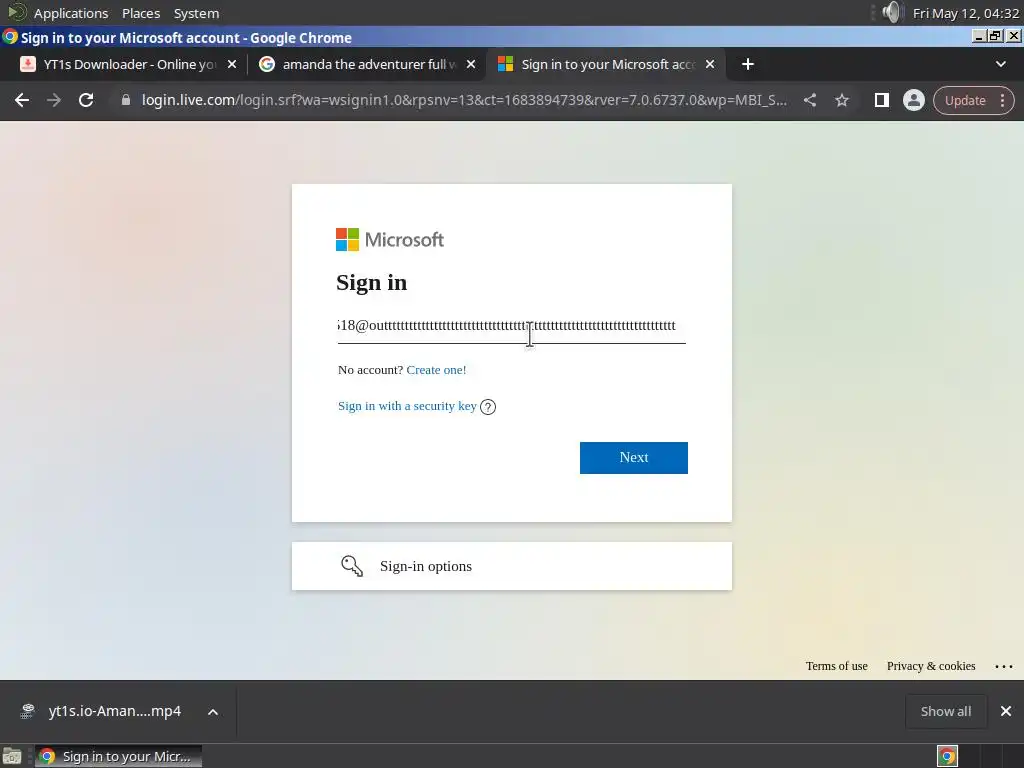This screenshot has width=1024, height=768.
Task: Click the Chrome icon in the workspace switcher
Action: click(947, 756)
